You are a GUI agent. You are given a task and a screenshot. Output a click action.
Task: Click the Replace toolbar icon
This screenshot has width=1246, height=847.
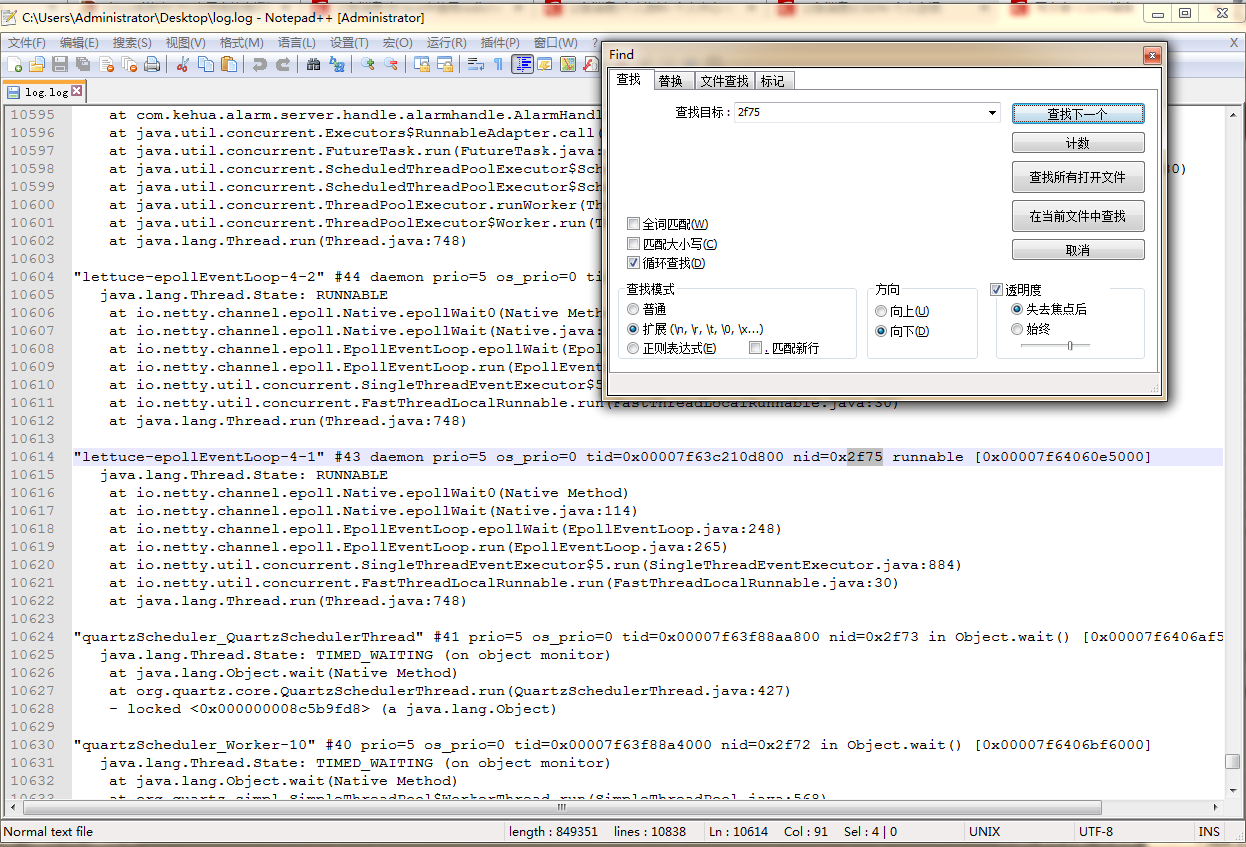pyautogui.click(x=337, y=64)
